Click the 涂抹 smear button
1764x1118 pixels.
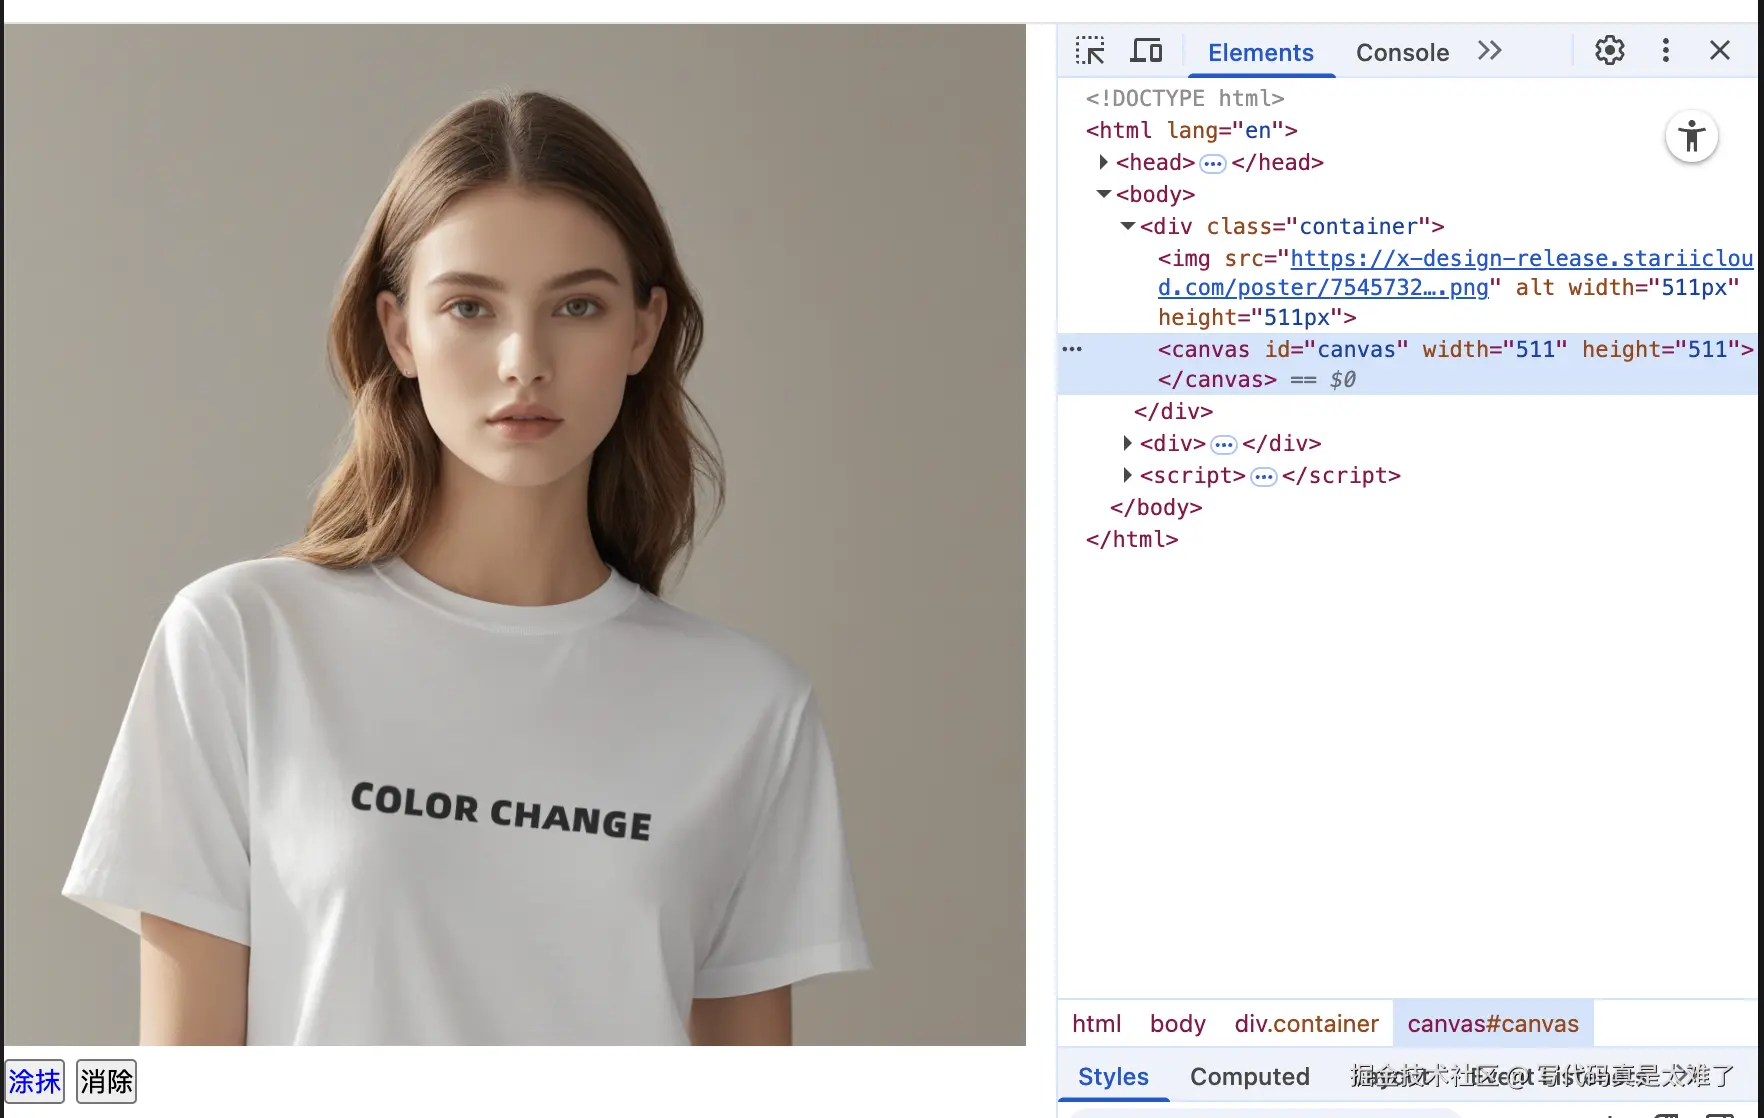point(35,1081)
